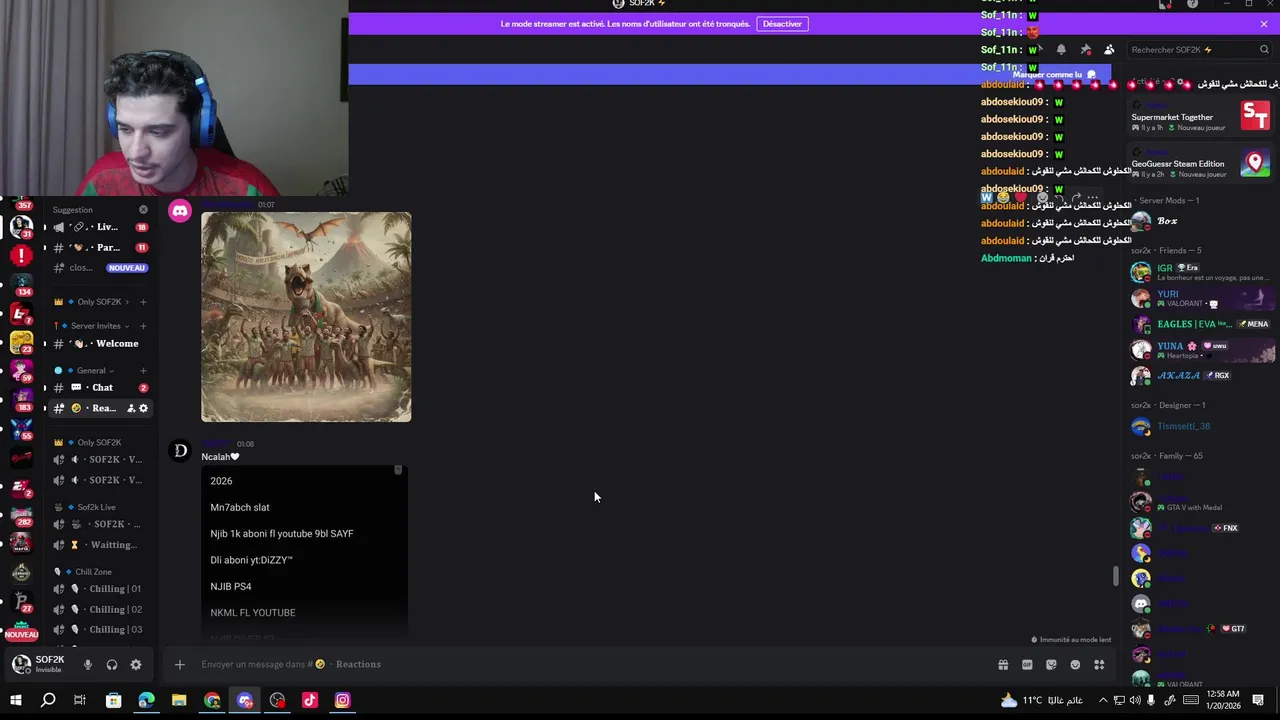Join the Waitting... voice channel
The height and width of the screenshot is (720, 1280).
coord(102,545)
